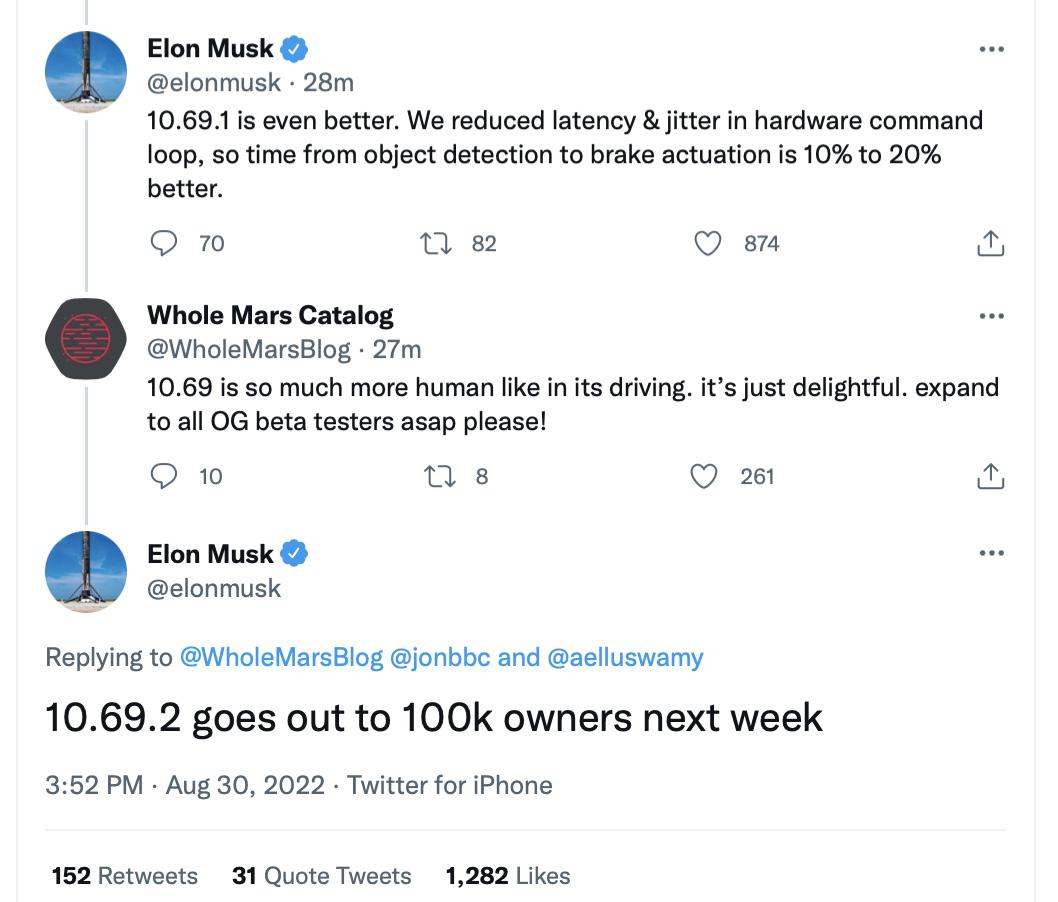Viewport: 1058px width, 902px height.
Task: View the 152 Retweets list
Action: (124, 876)
